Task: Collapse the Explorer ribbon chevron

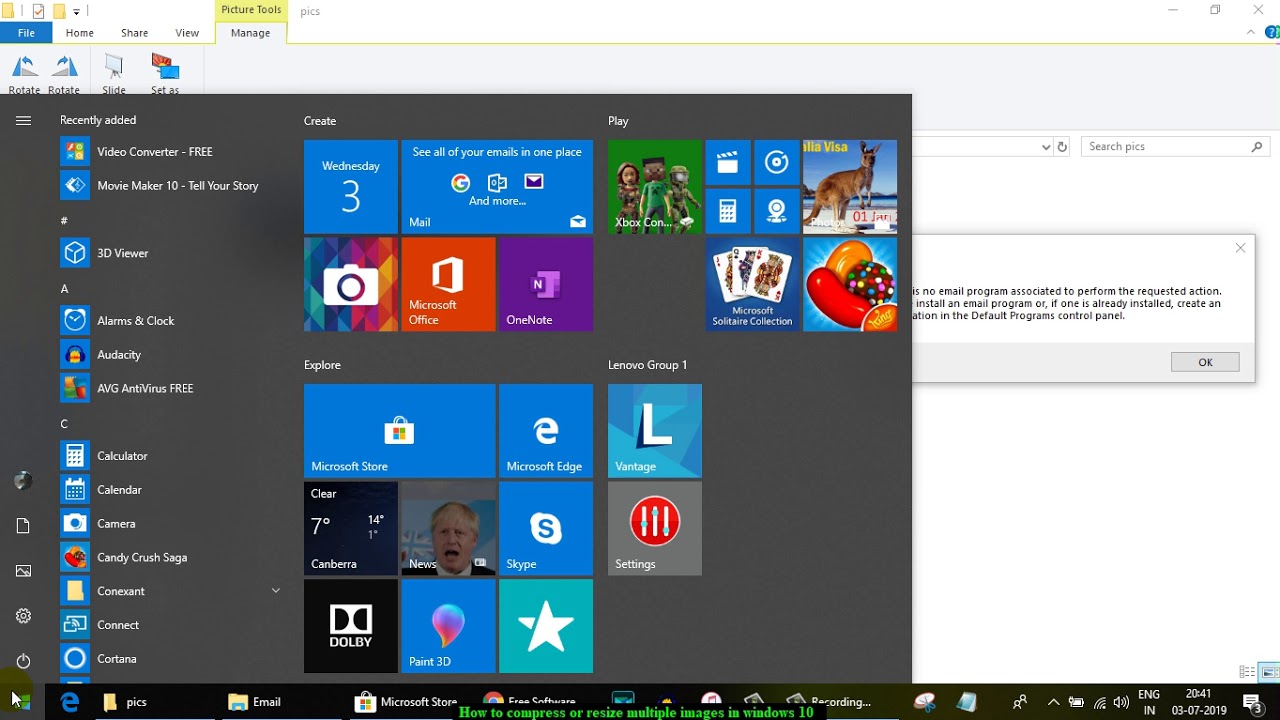Action: tap(1251, 32)
